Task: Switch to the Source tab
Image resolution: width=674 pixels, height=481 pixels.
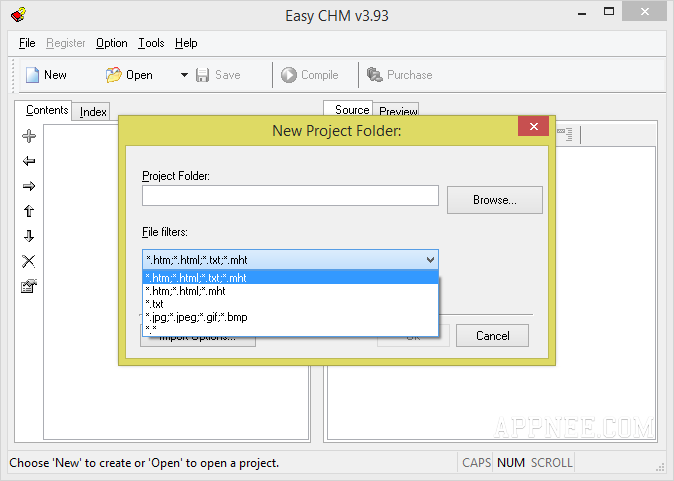Action: (348, 110)
